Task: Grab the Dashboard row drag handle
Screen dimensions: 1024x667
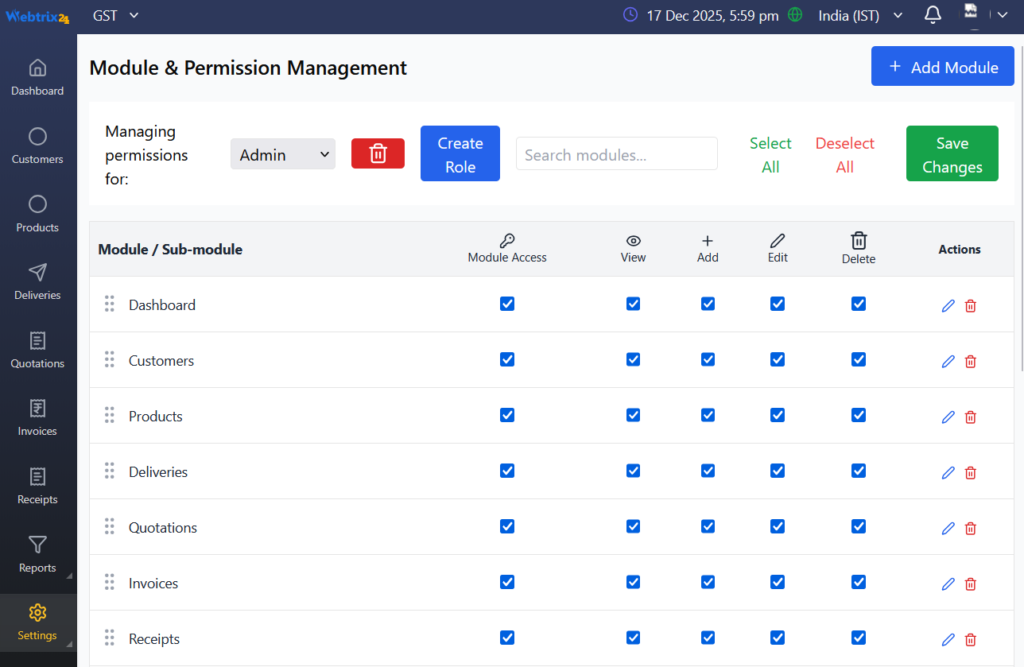Action: pos(110,304)
